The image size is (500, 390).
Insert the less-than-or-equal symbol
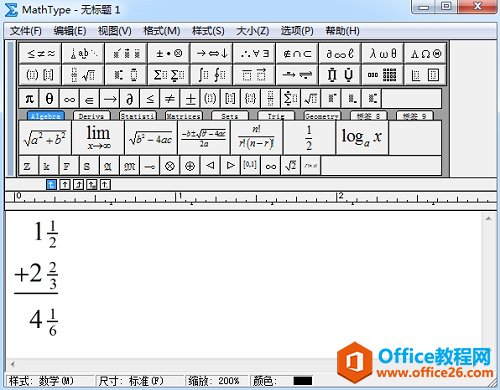coord(150,99)
